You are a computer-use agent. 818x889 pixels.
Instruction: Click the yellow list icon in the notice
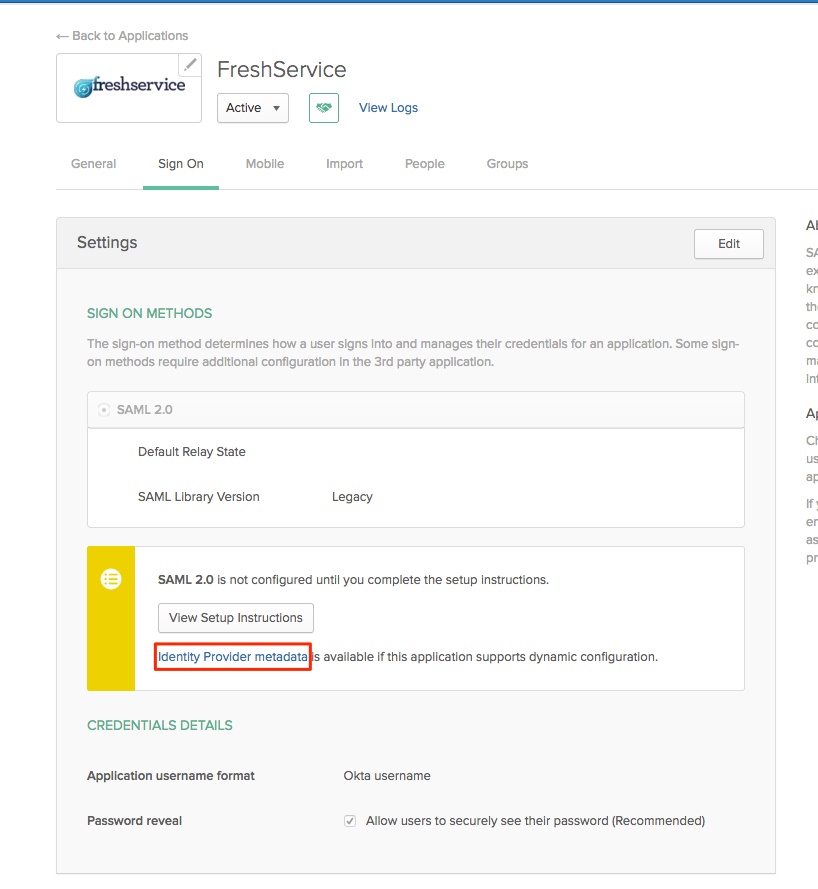coord(111,579)
